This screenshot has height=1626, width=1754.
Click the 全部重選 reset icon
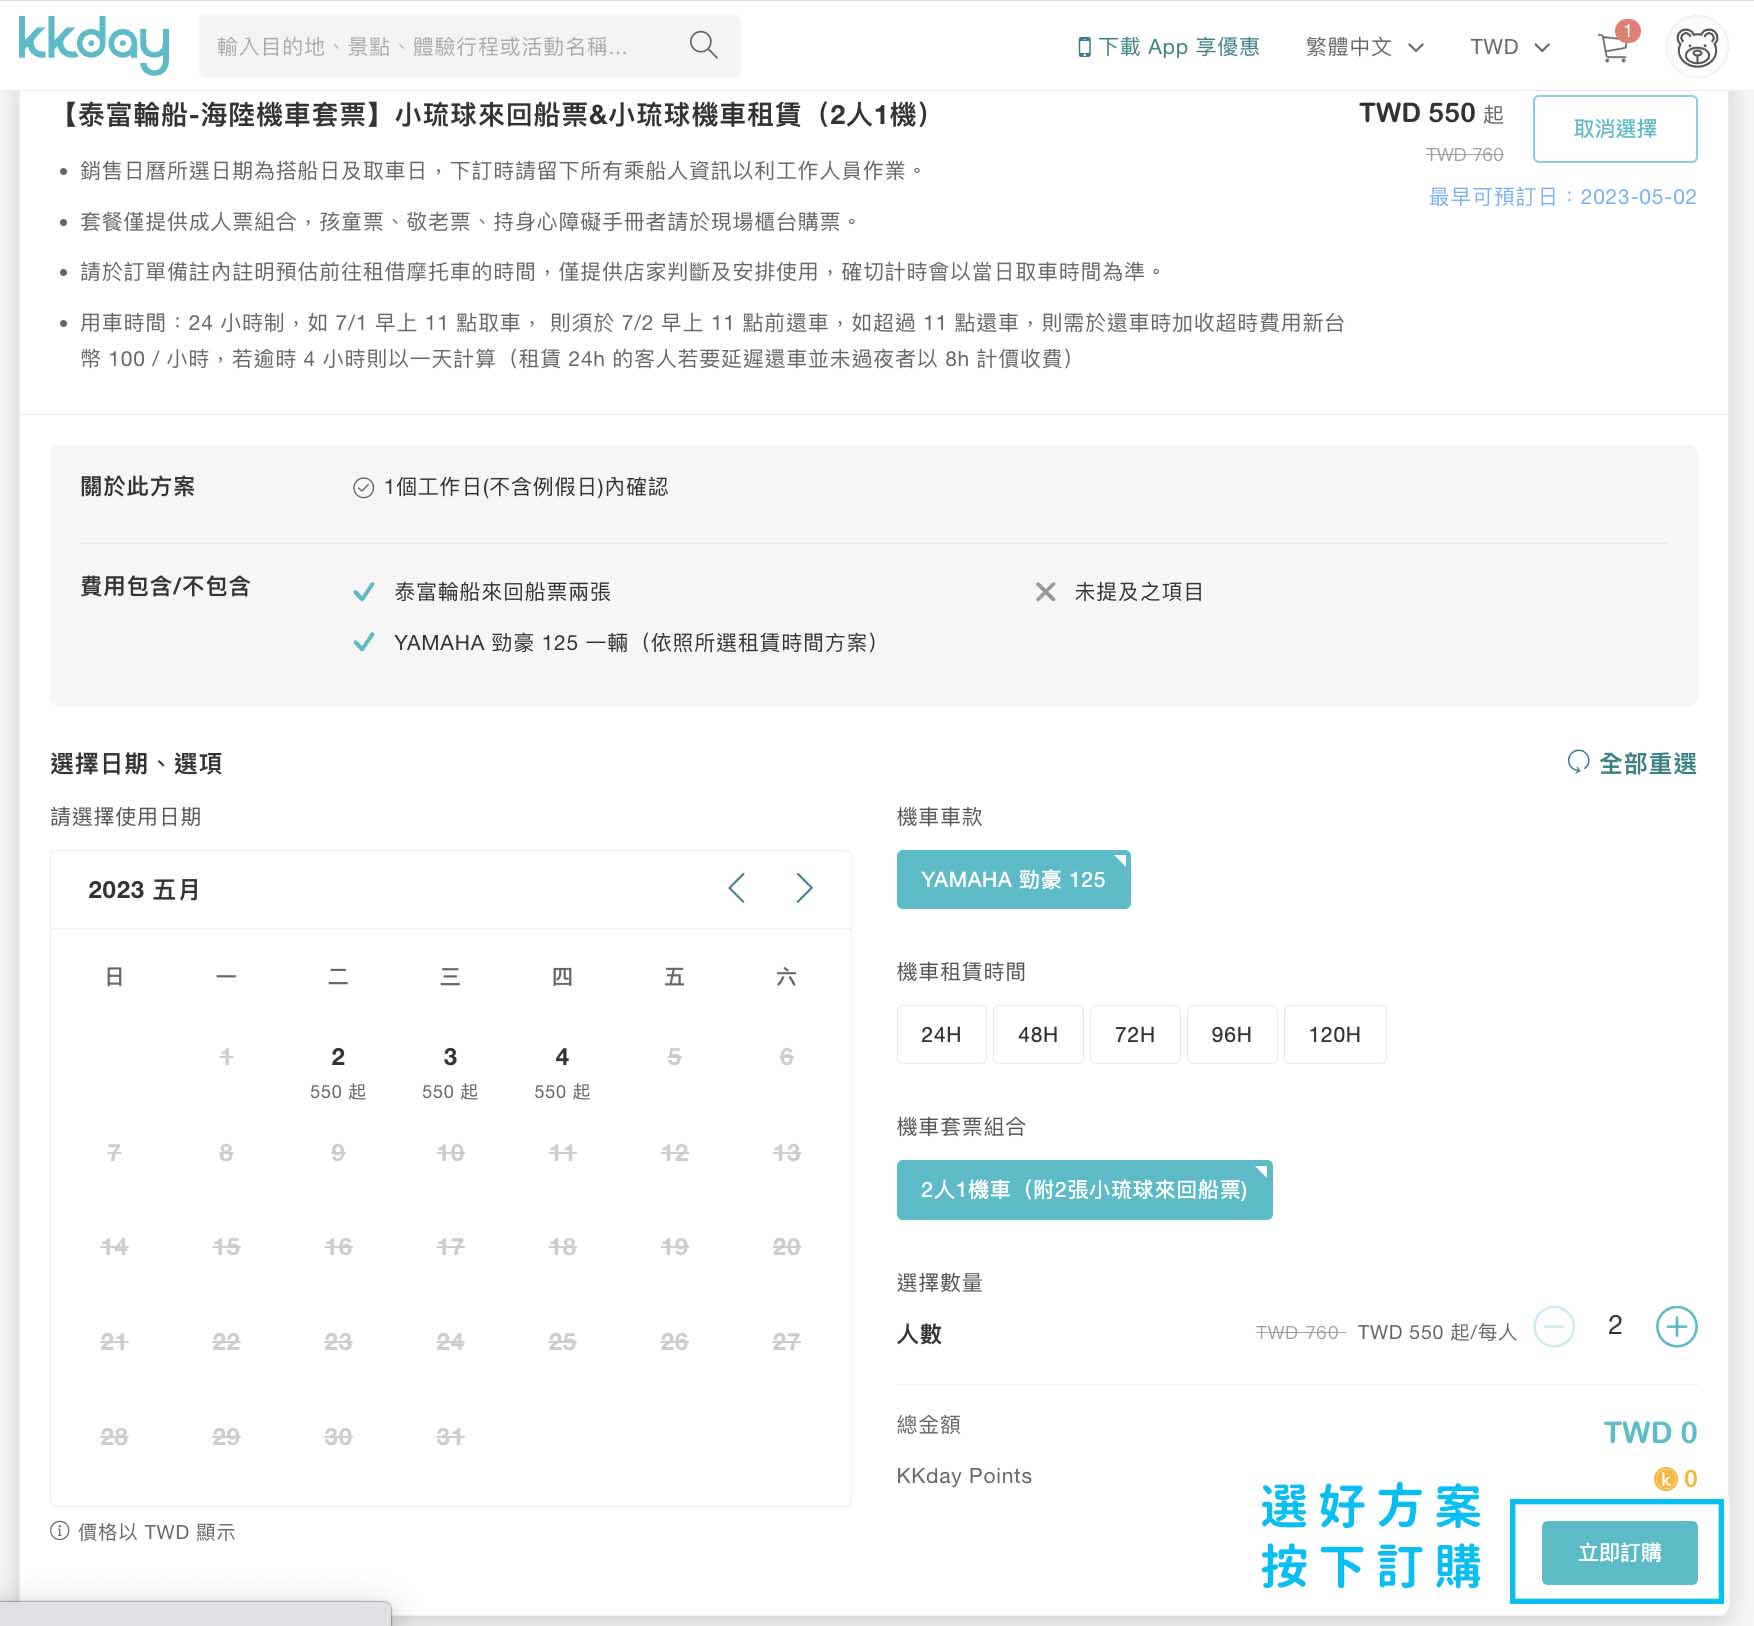(x=1578, y=762)
